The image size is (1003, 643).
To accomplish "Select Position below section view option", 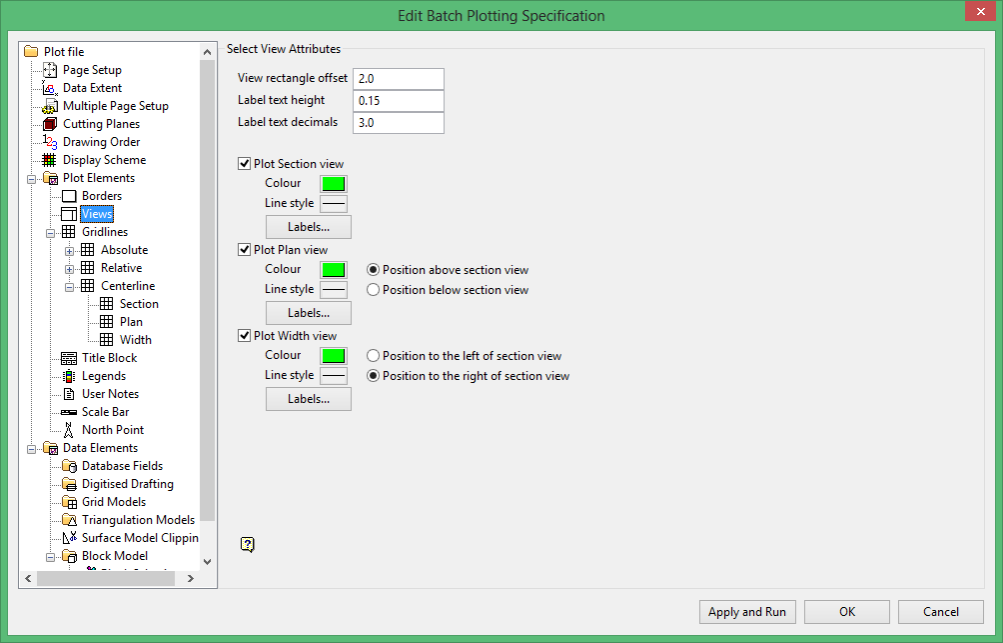I will 373,290.
